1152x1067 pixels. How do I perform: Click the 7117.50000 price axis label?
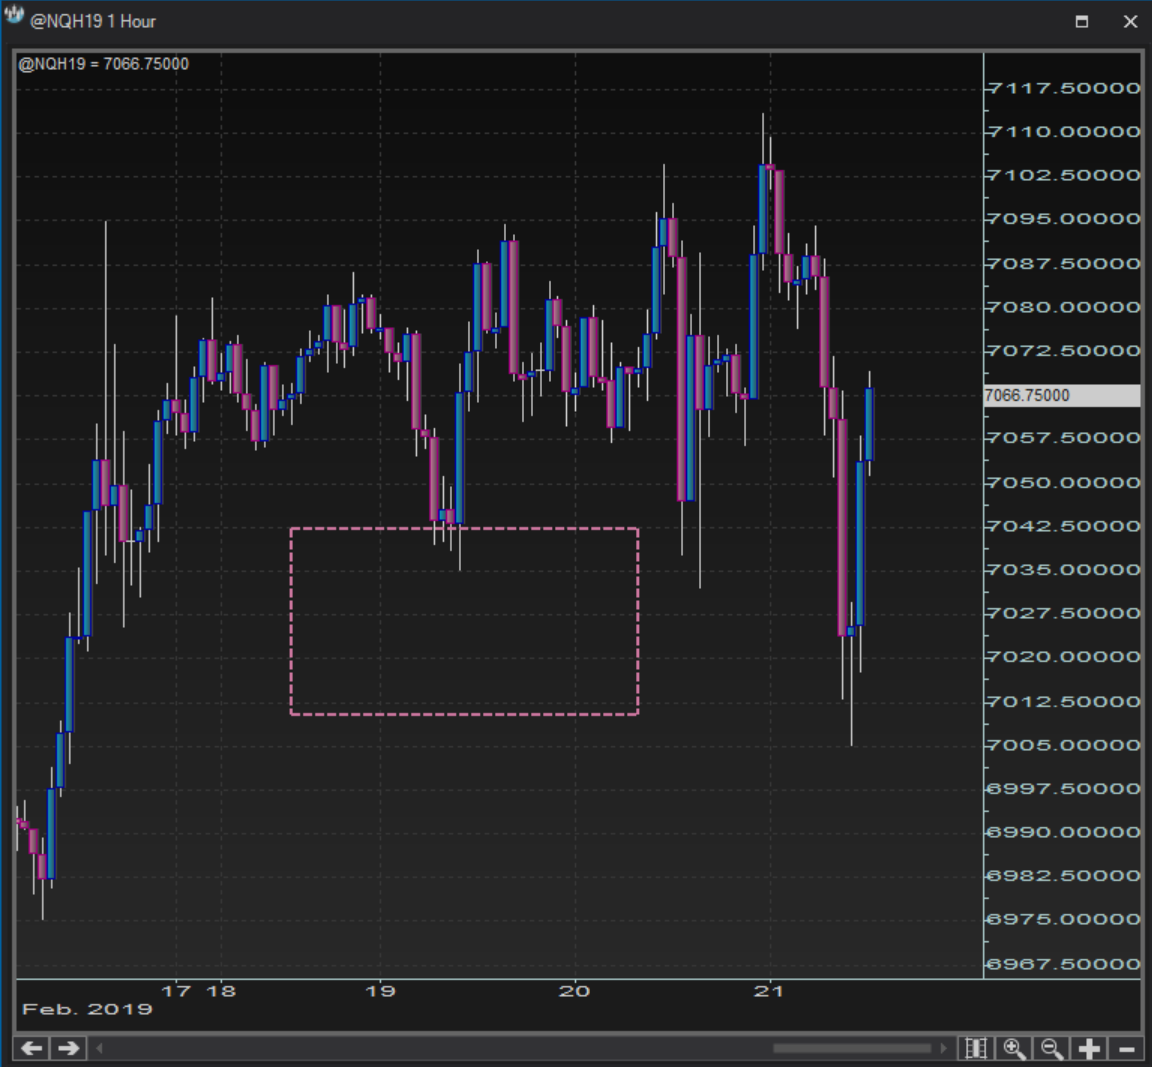pyautogui.click(x=1065, y=88)
